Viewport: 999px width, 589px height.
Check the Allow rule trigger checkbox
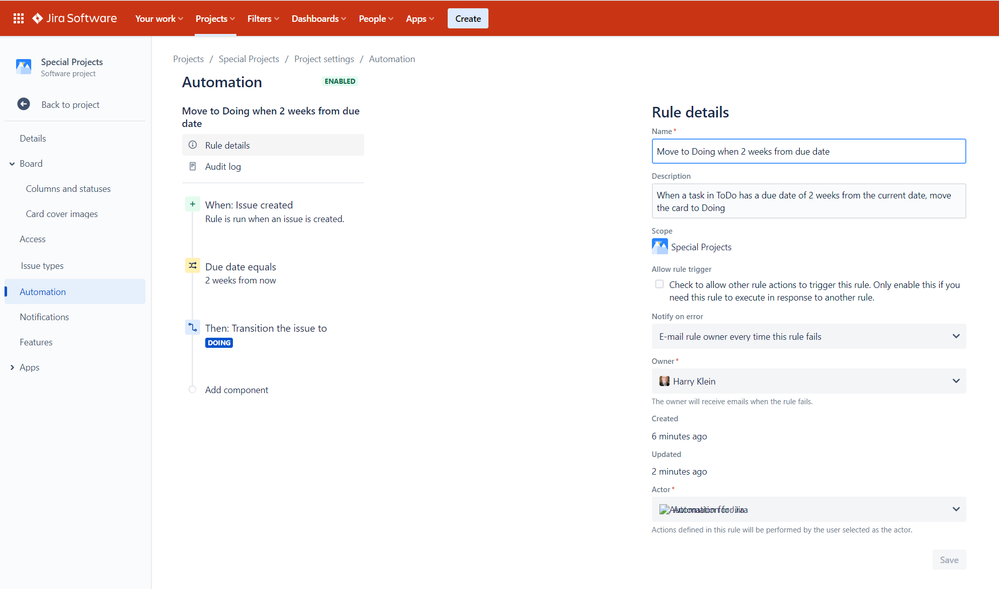click(659, 284)
